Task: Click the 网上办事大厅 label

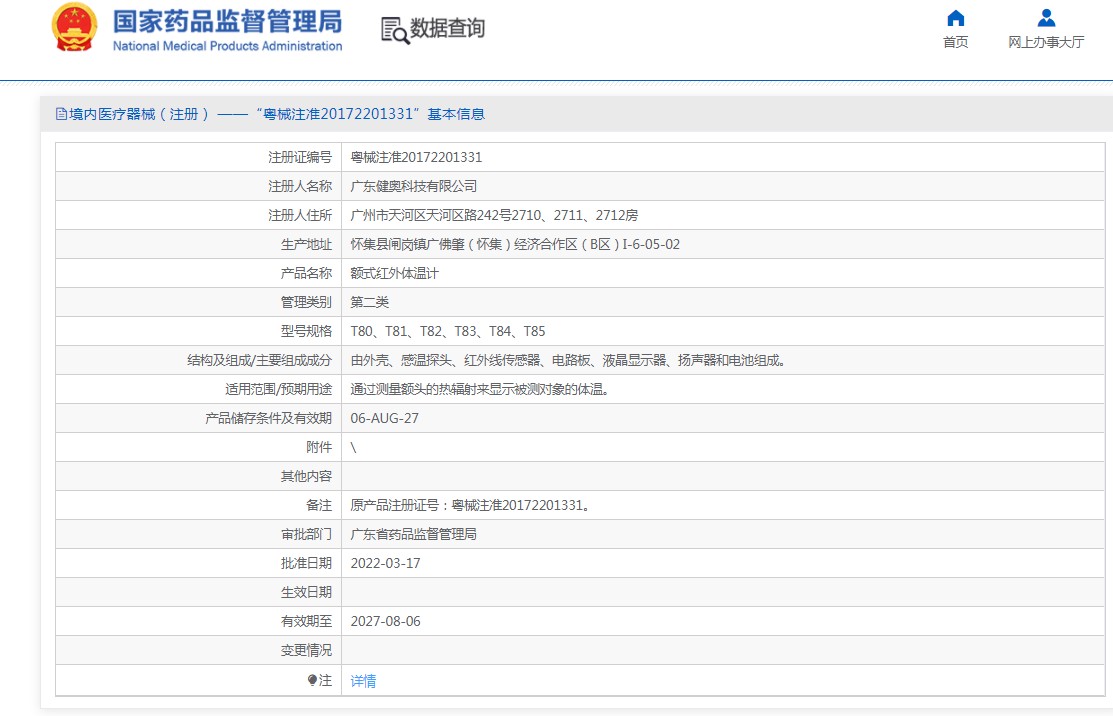Action: point(1046,42)
